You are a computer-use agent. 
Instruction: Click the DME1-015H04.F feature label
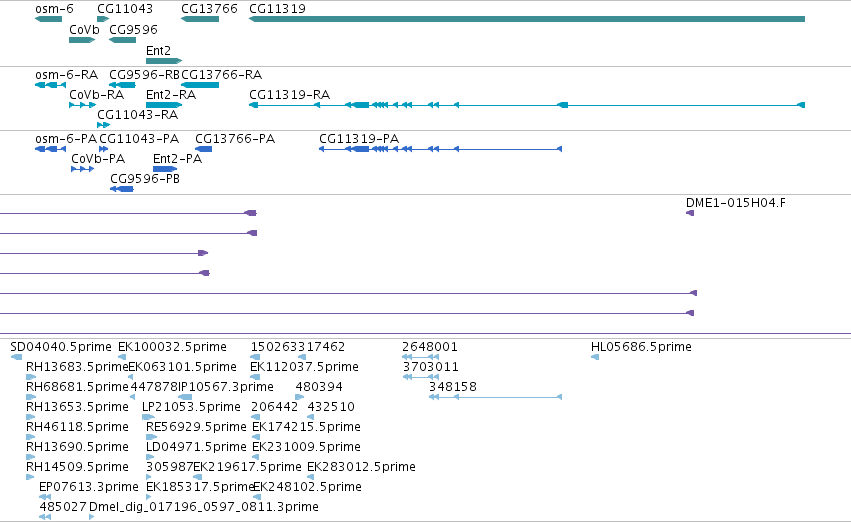[736, 203]
